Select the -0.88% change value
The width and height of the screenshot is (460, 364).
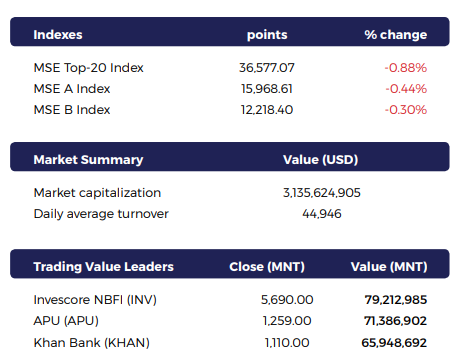(406, 68)
